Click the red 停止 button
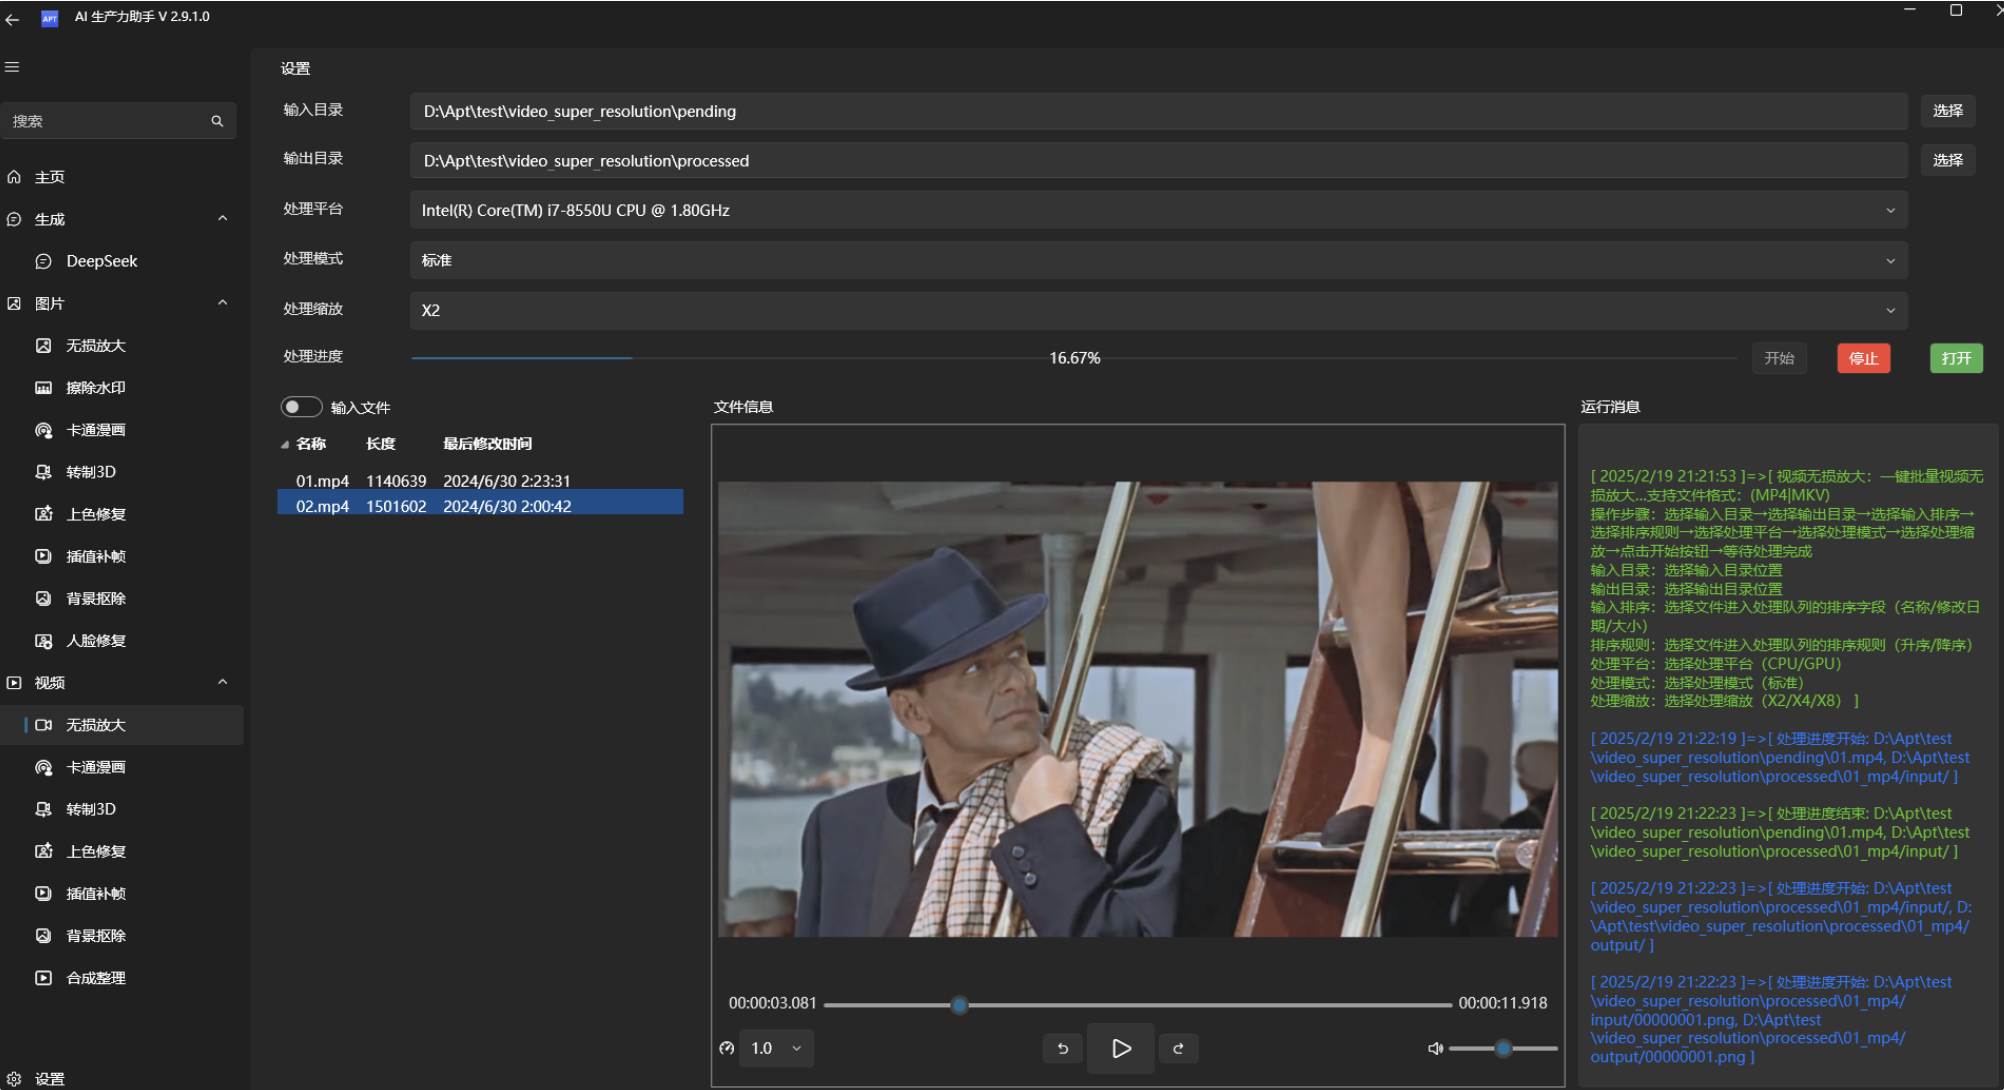2004x1090 pixels. [1863, 358]
